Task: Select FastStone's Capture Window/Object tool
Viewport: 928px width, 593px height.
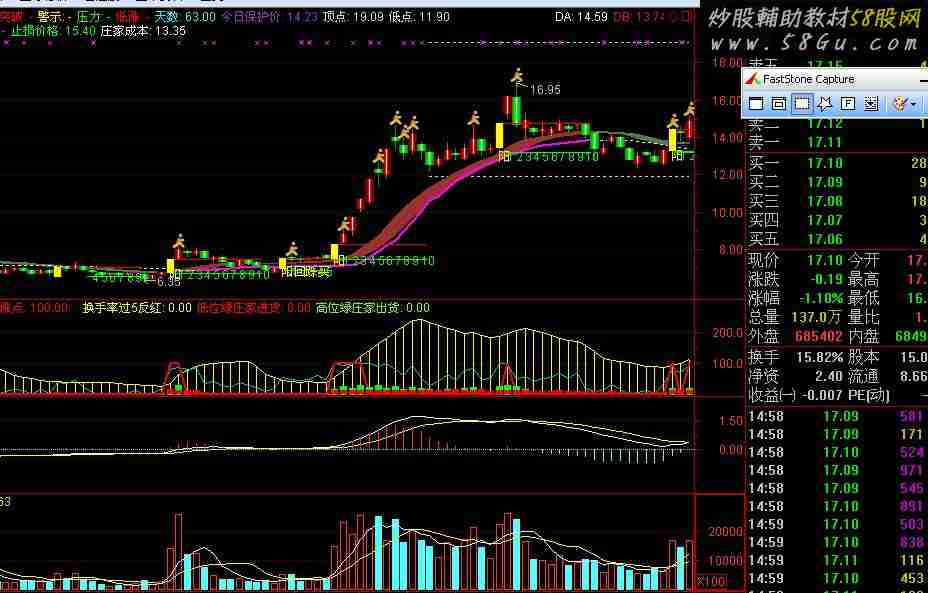Action: click(x=778, y=104)
